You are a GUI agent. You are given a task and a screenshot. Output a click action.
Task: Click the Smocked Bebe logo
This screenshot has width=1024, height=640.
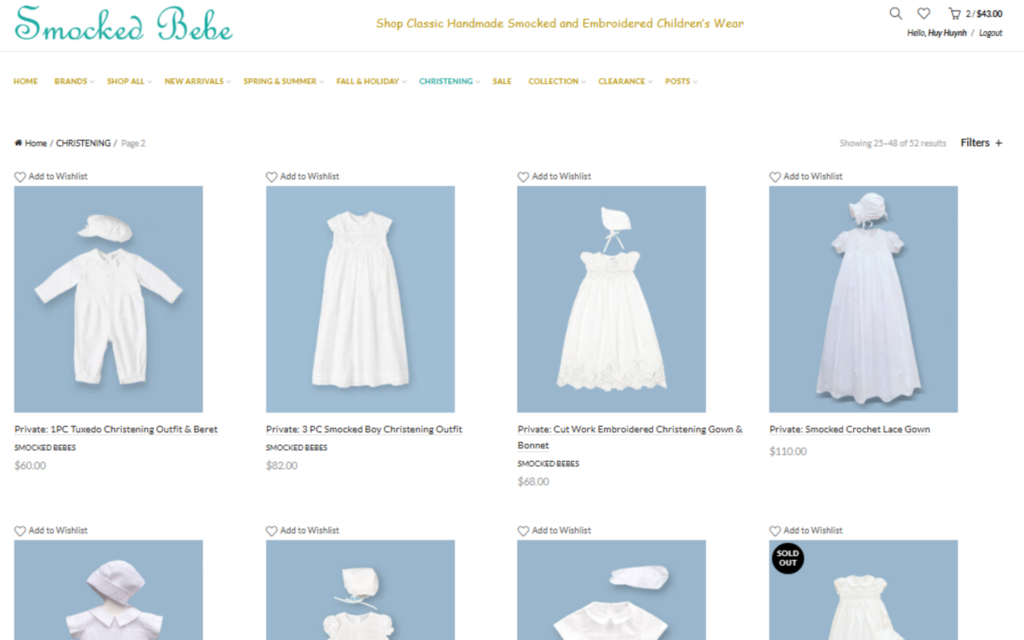[x=123, y=24]
